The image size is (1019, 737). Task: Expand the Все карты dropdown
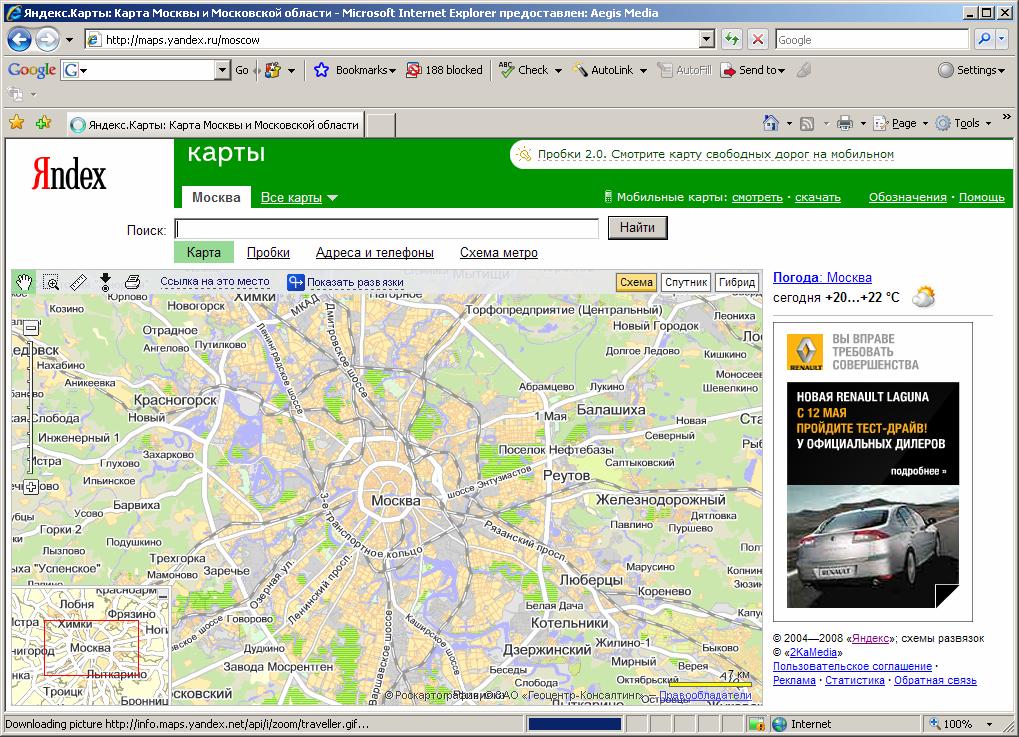click(299, 198)
